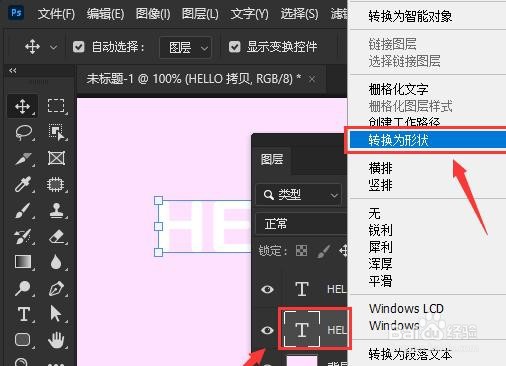Select the History Brush tool
Image resolution: width=506 pixels, height=366 pixels.
[23, 236]
